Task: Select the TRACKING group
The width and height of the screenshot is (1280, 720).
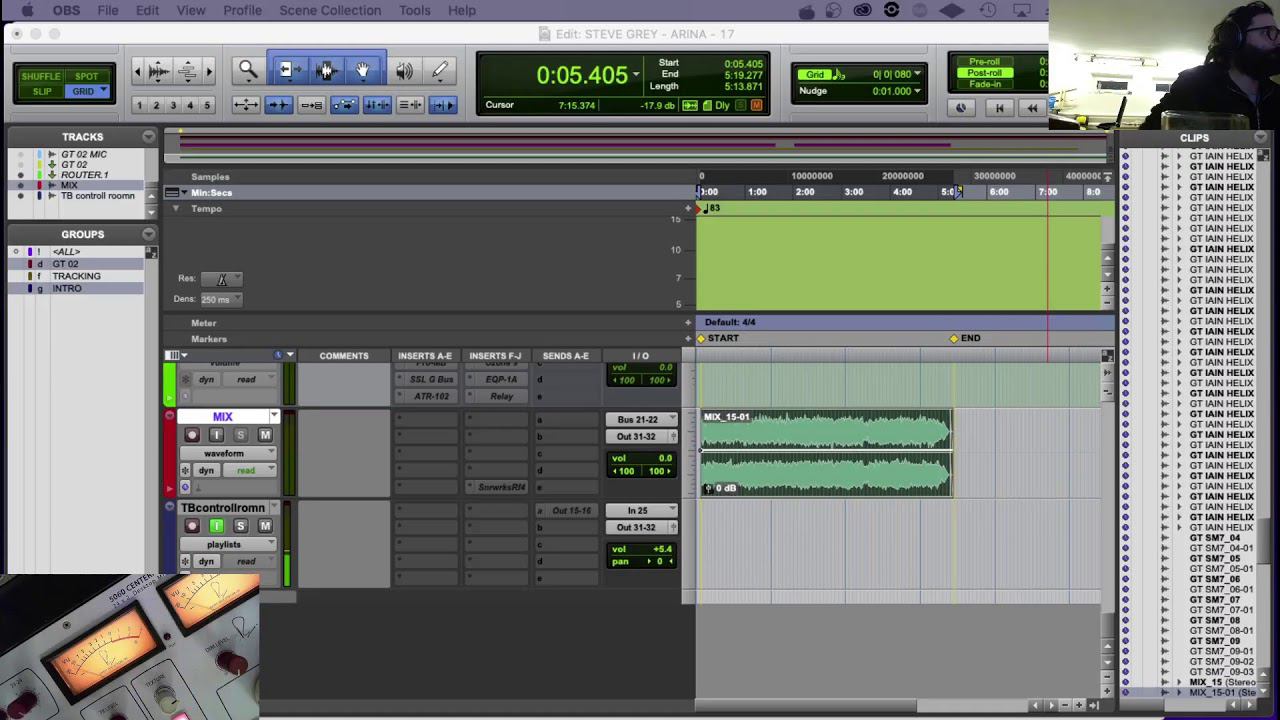Action: [x=76, y=276]
